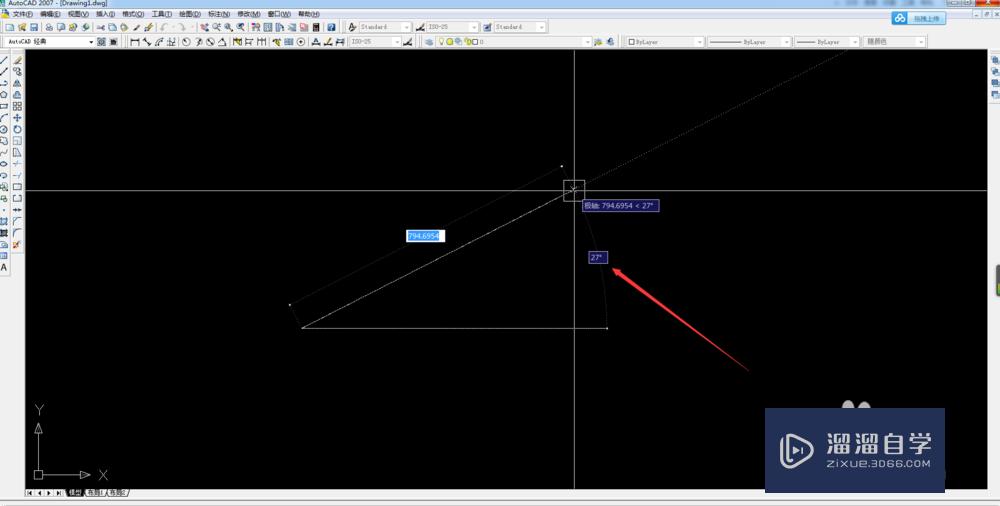1000x506 pixels.
Task: Open the 工具 (Tools) menu
Action: tap(162, 13)
